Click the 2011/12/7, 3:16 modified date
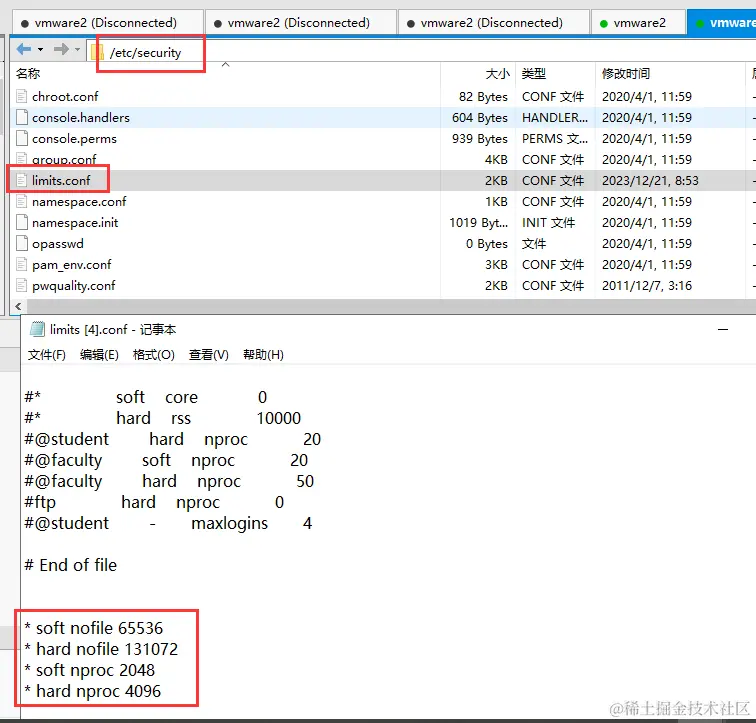Screen dimensions: 756x723 click(x=647, y=286)
